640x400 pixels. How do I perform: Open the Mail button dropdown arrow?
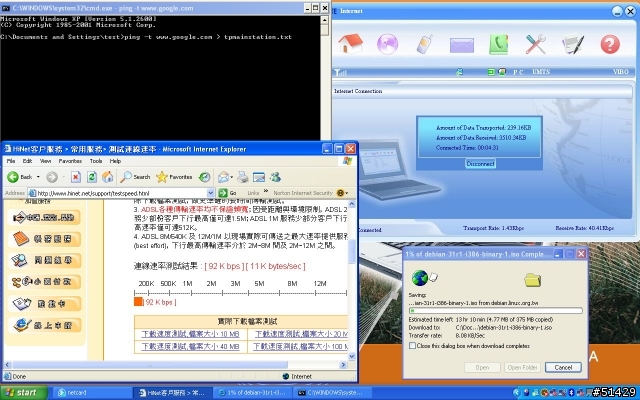coord(232,177)
